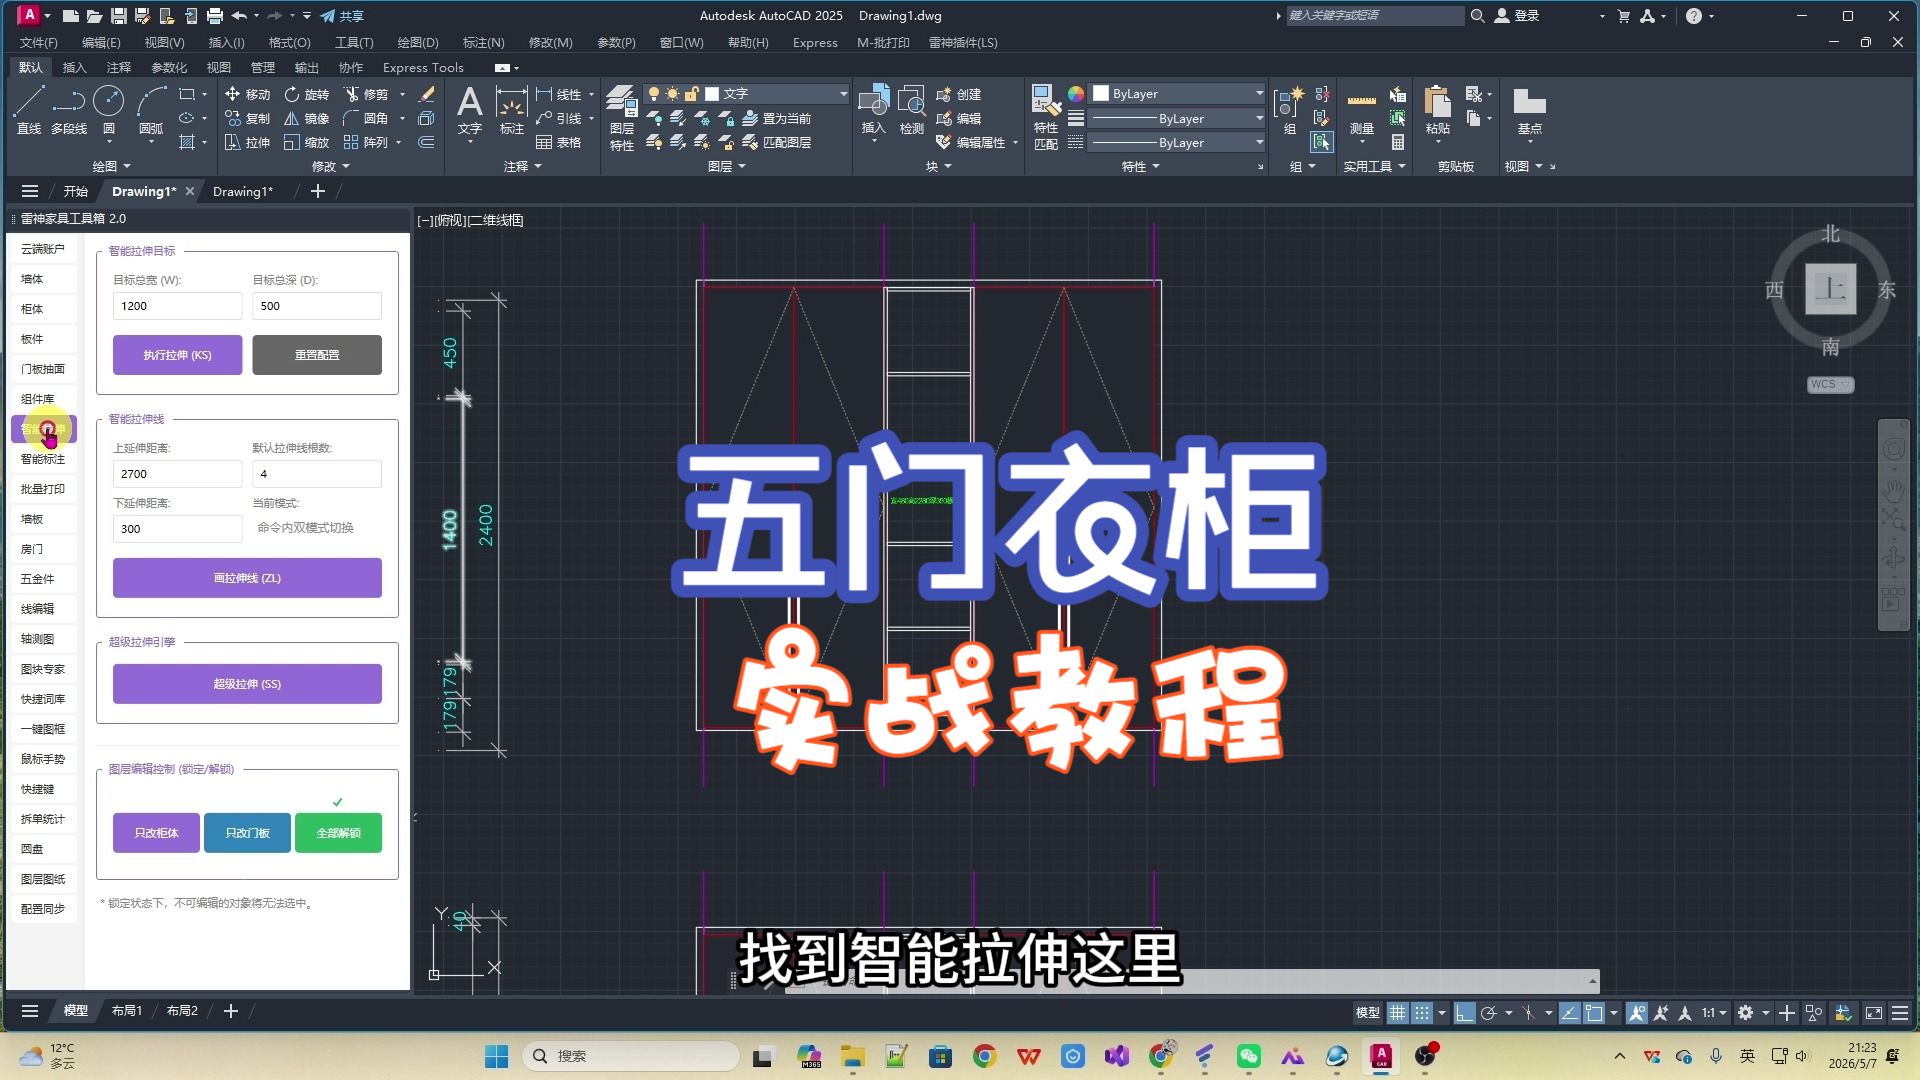Open the ByLayer lineweight dropdown

click(1177, 118)
